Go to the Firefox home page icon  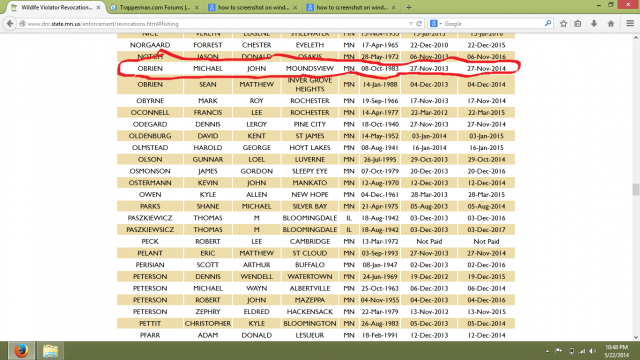(x=611, y=24)
